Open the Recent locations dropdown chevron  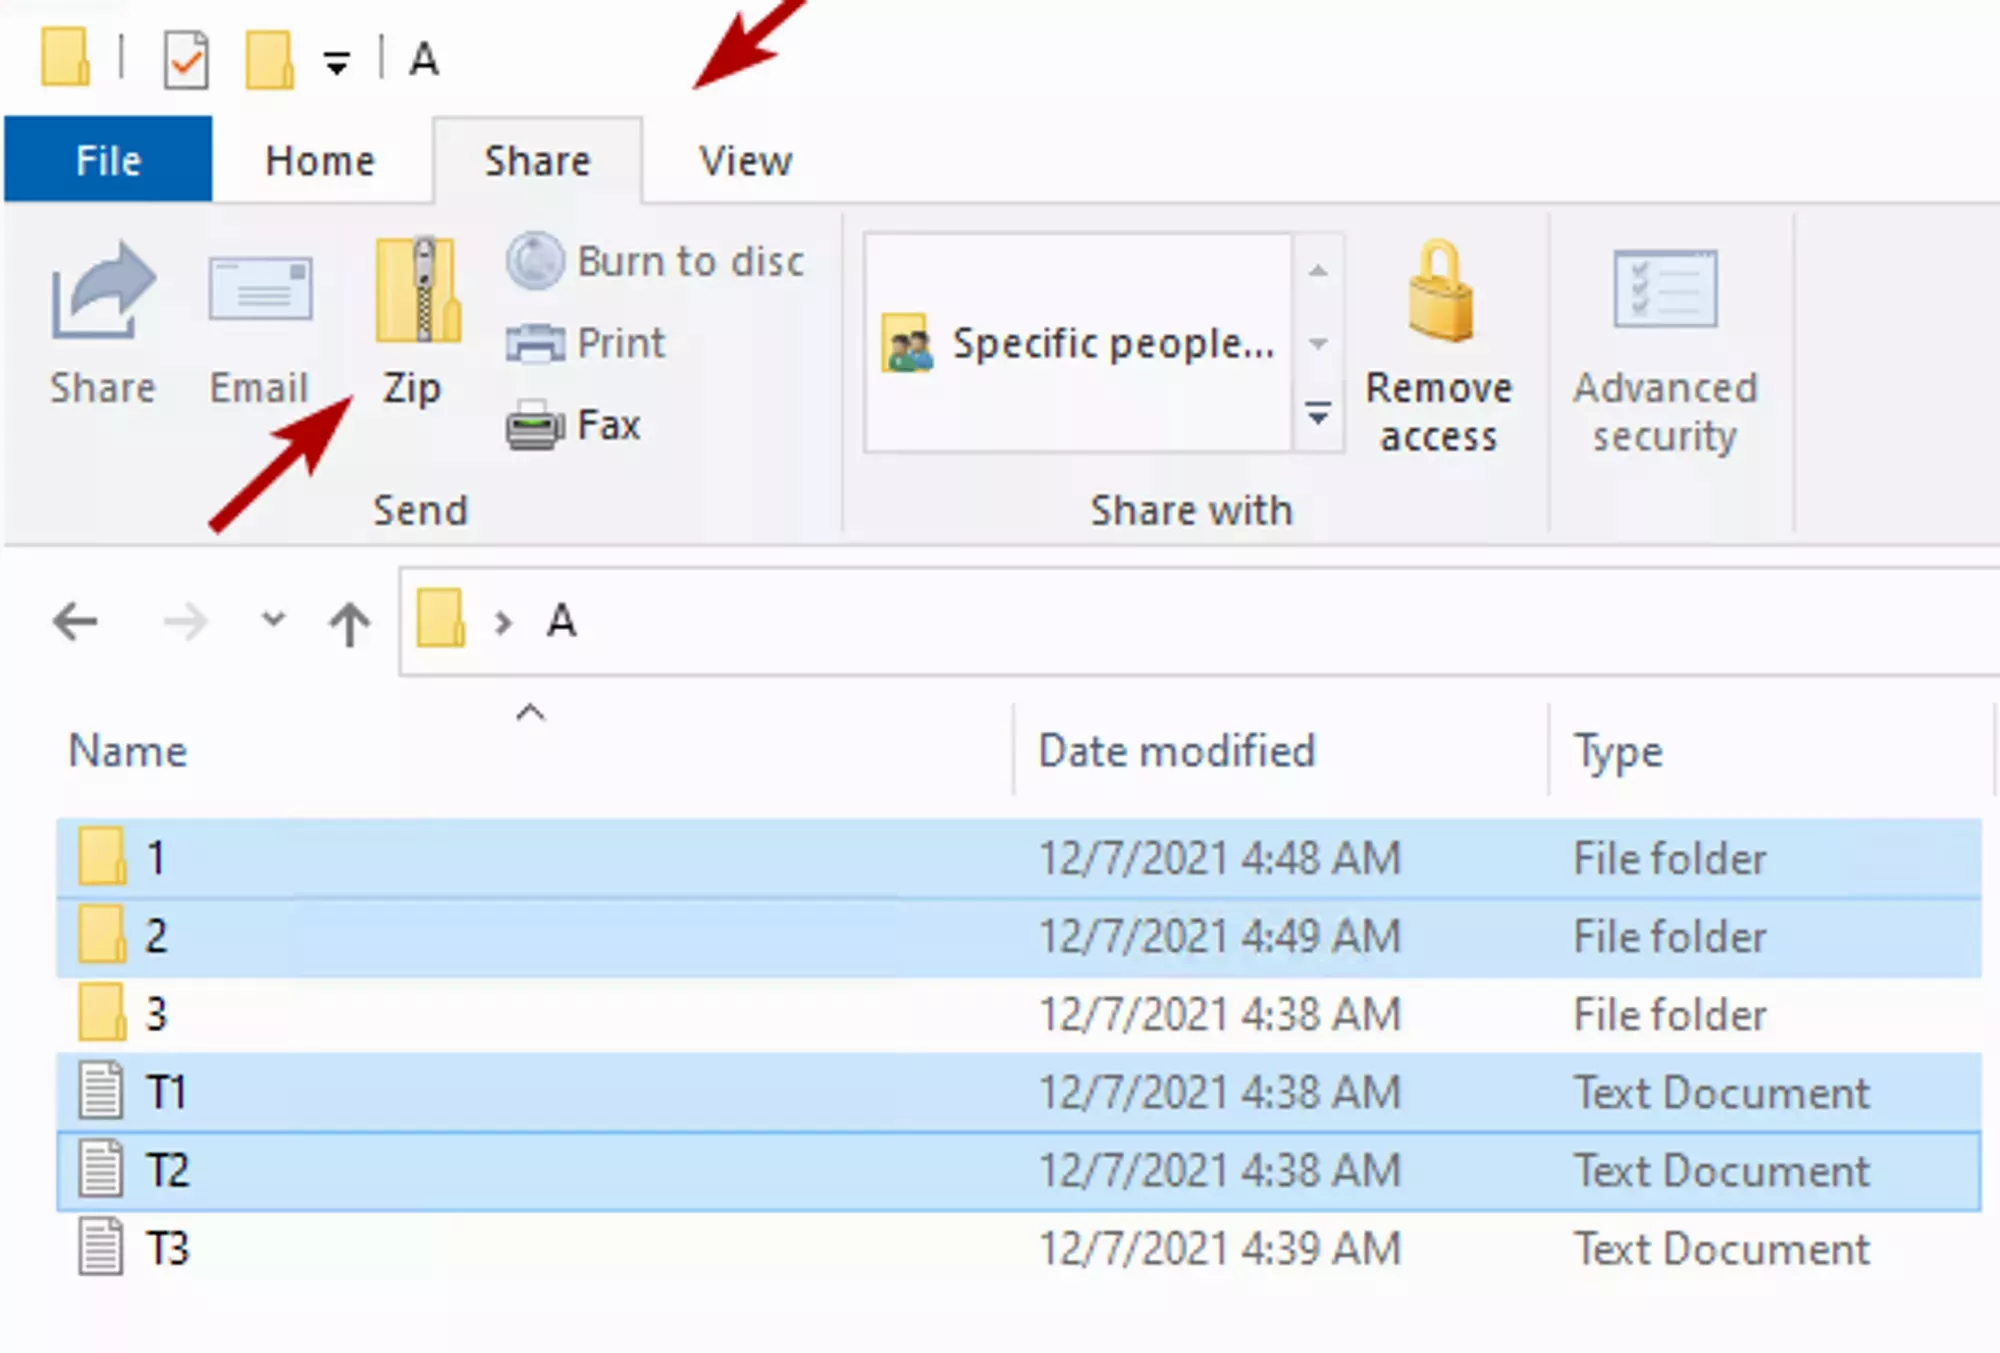pyautogui.click(x=273, y=619)
